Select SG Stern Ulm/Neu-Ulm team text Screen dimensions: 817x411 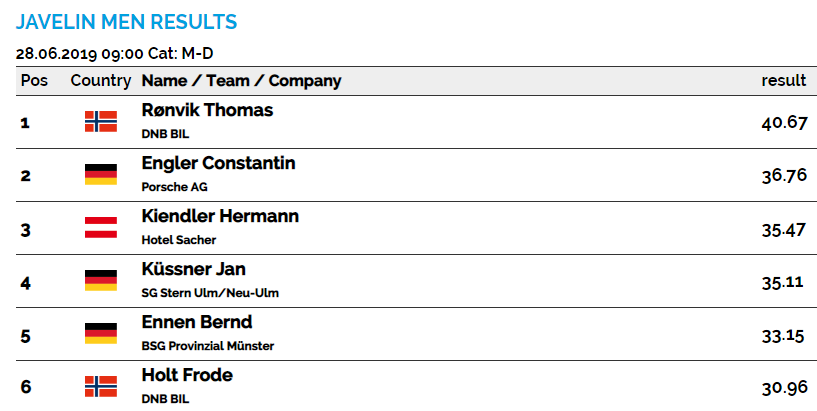coord(210,293)
